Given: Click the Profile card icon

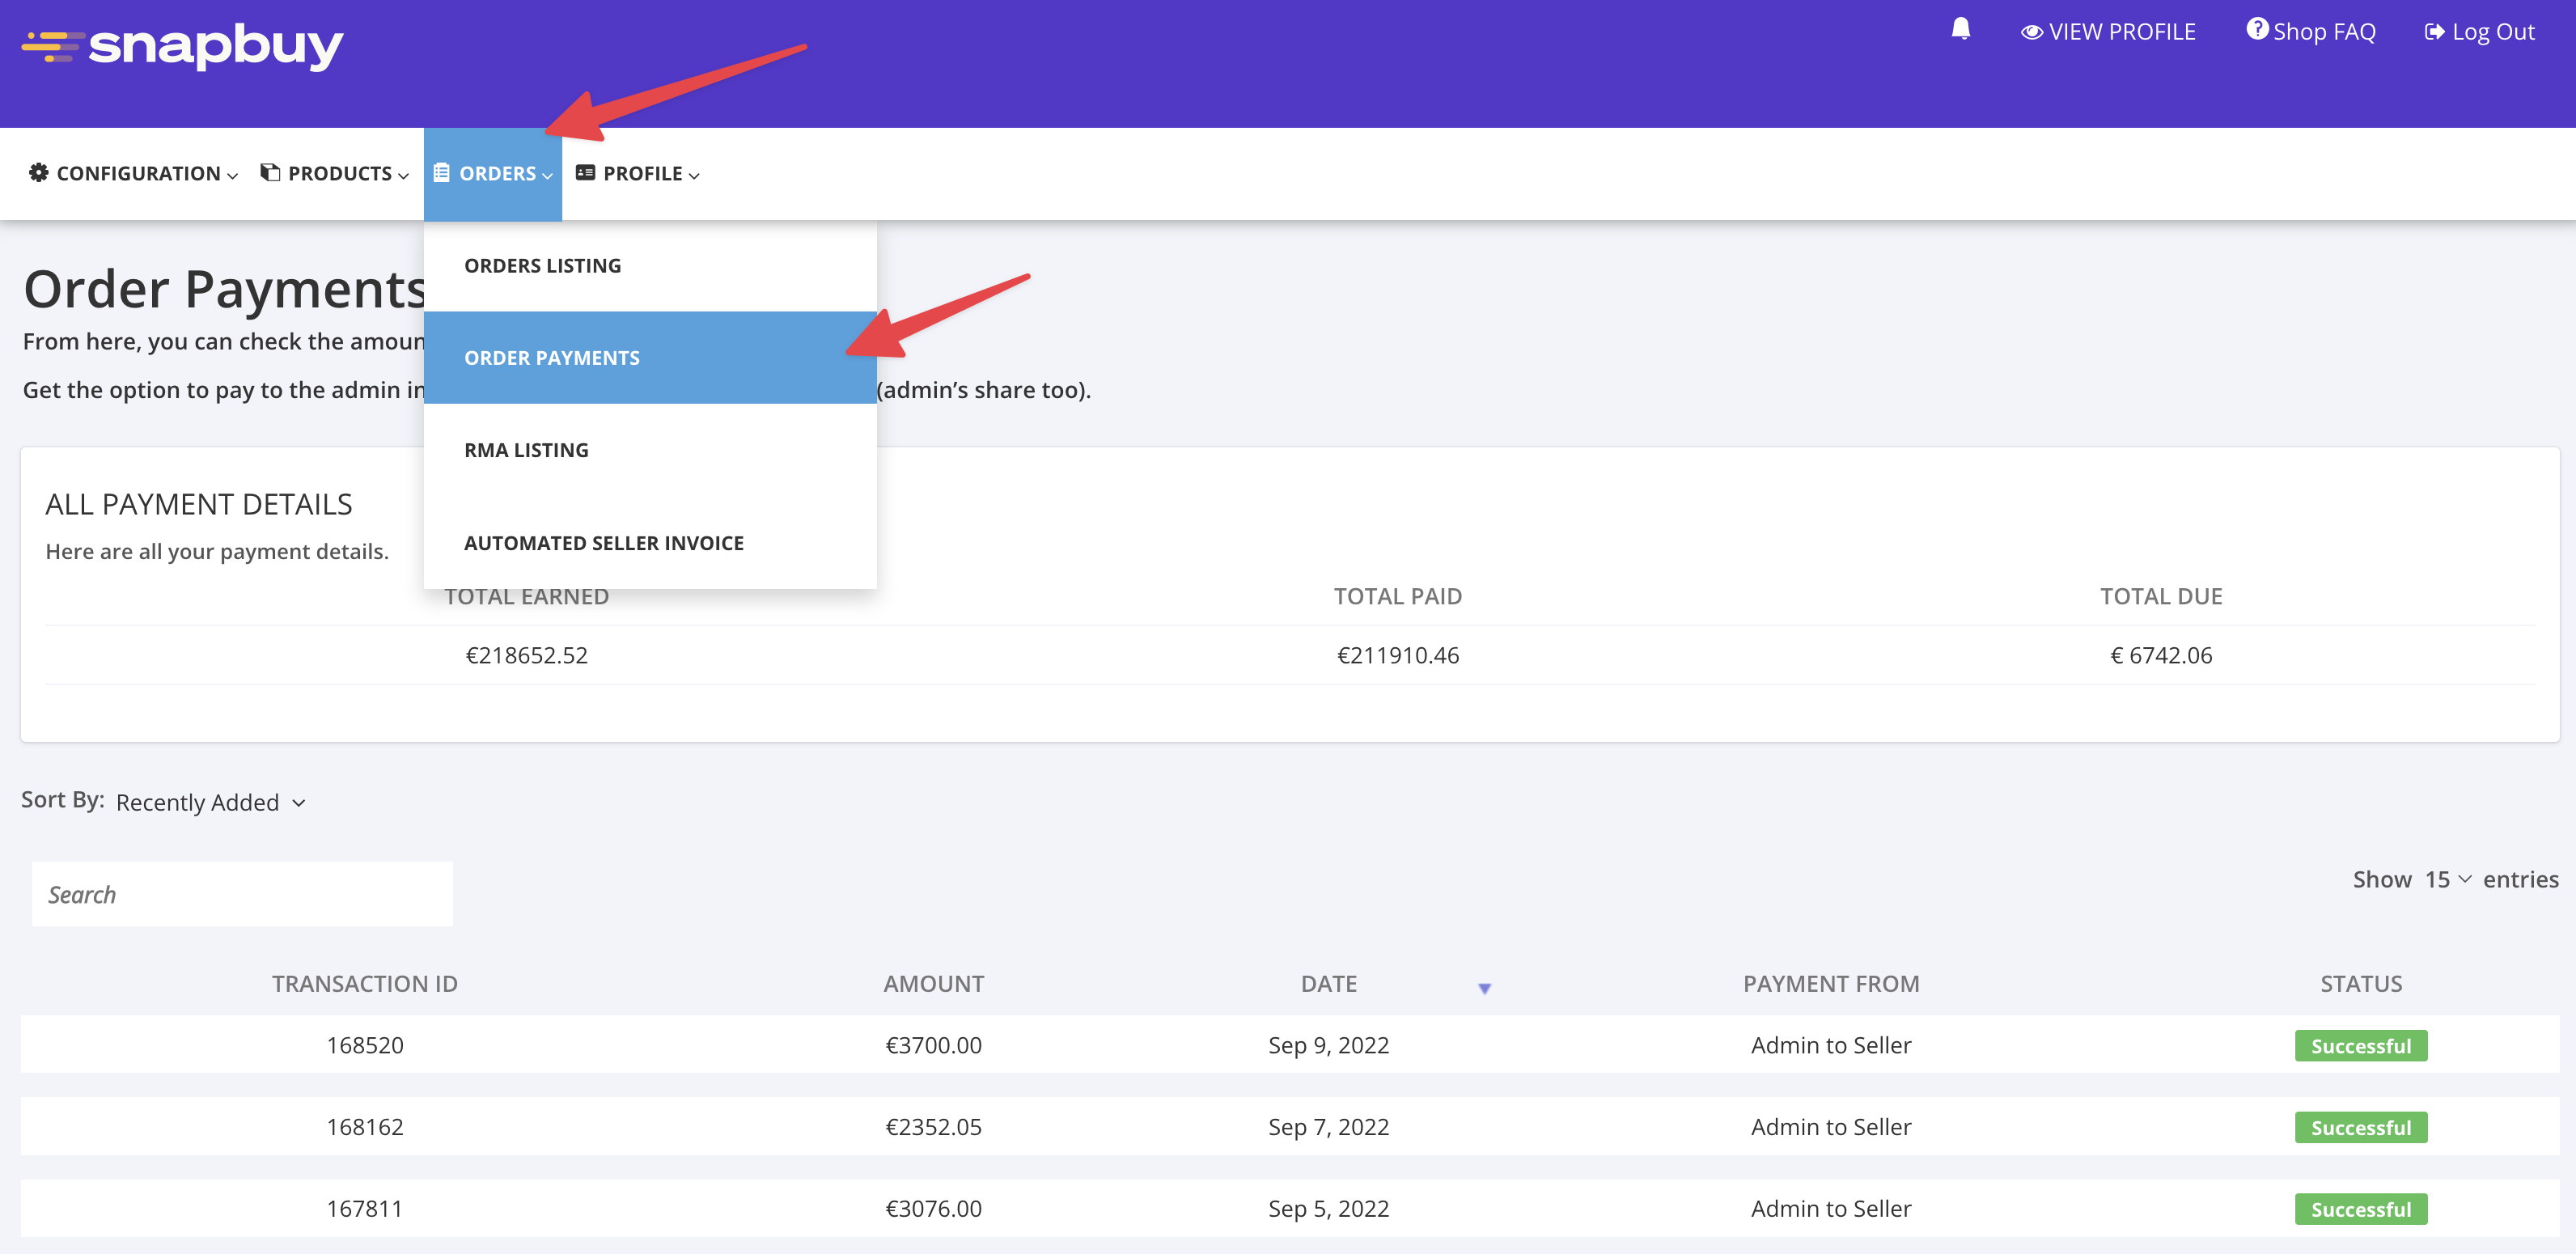Looking at the screenshot, I should coord(585,172).
